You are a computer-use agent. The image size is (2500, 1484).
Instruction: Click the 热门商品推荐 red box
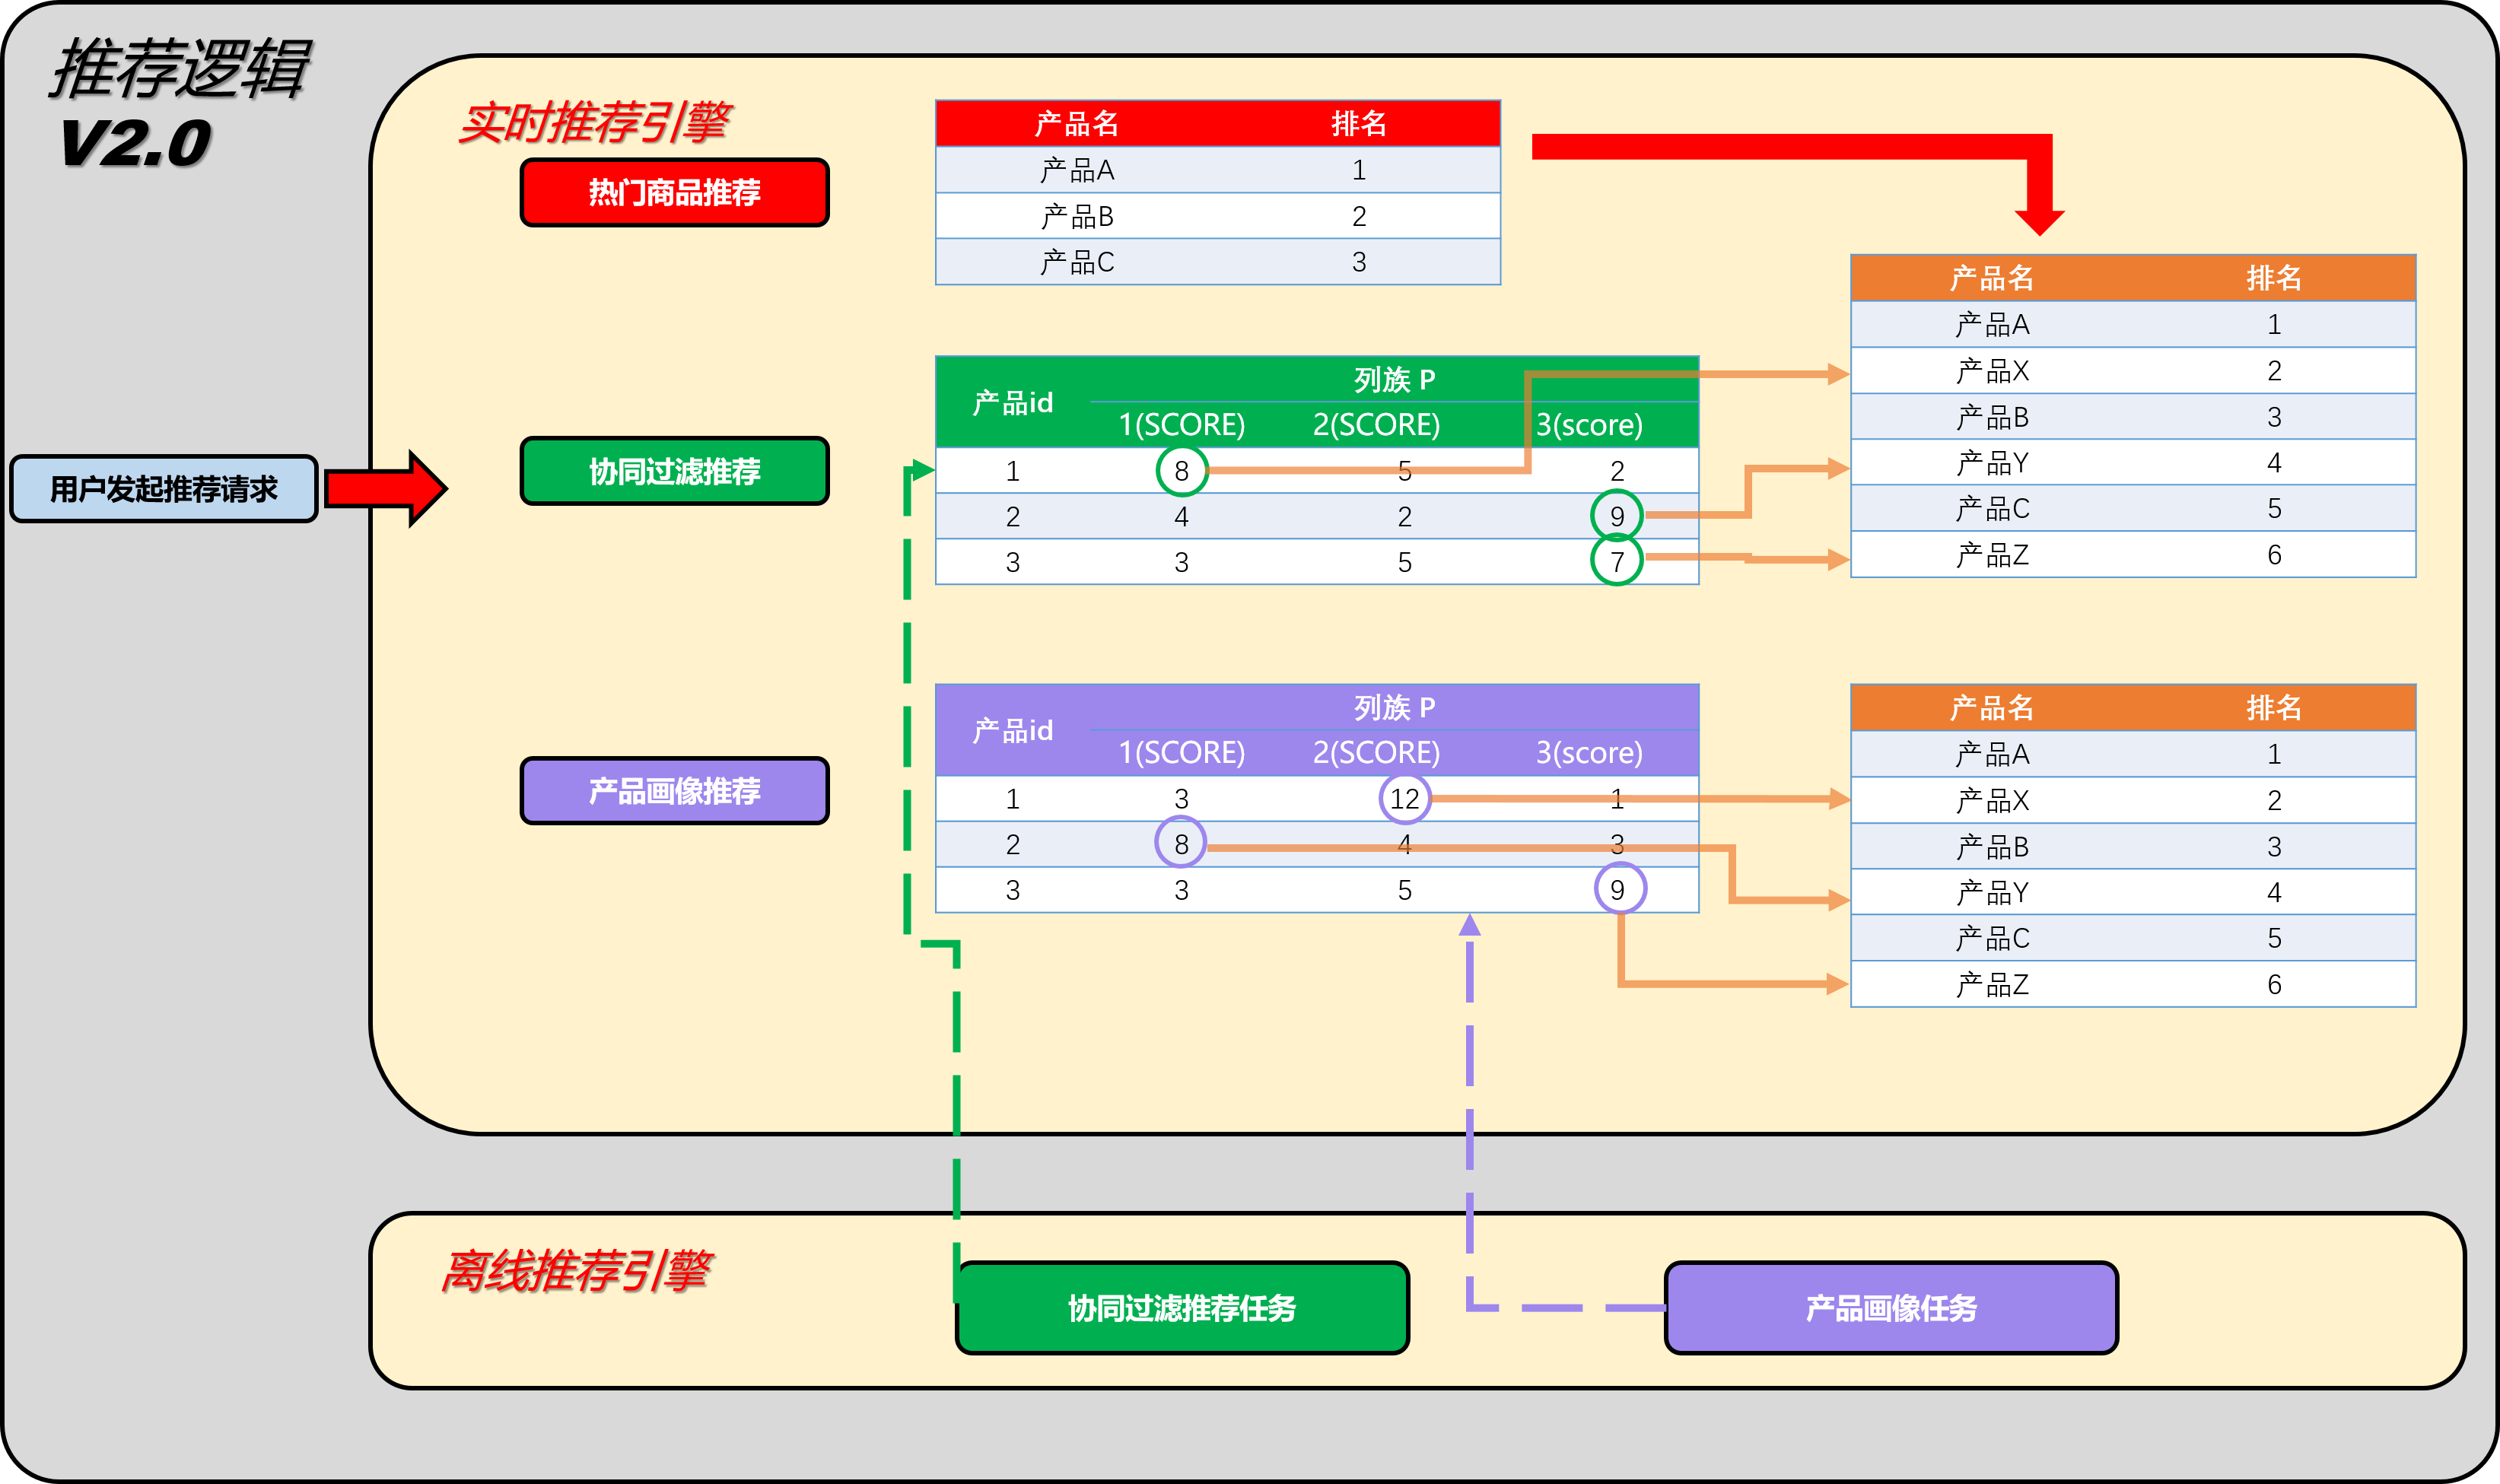tap(674, 192)
